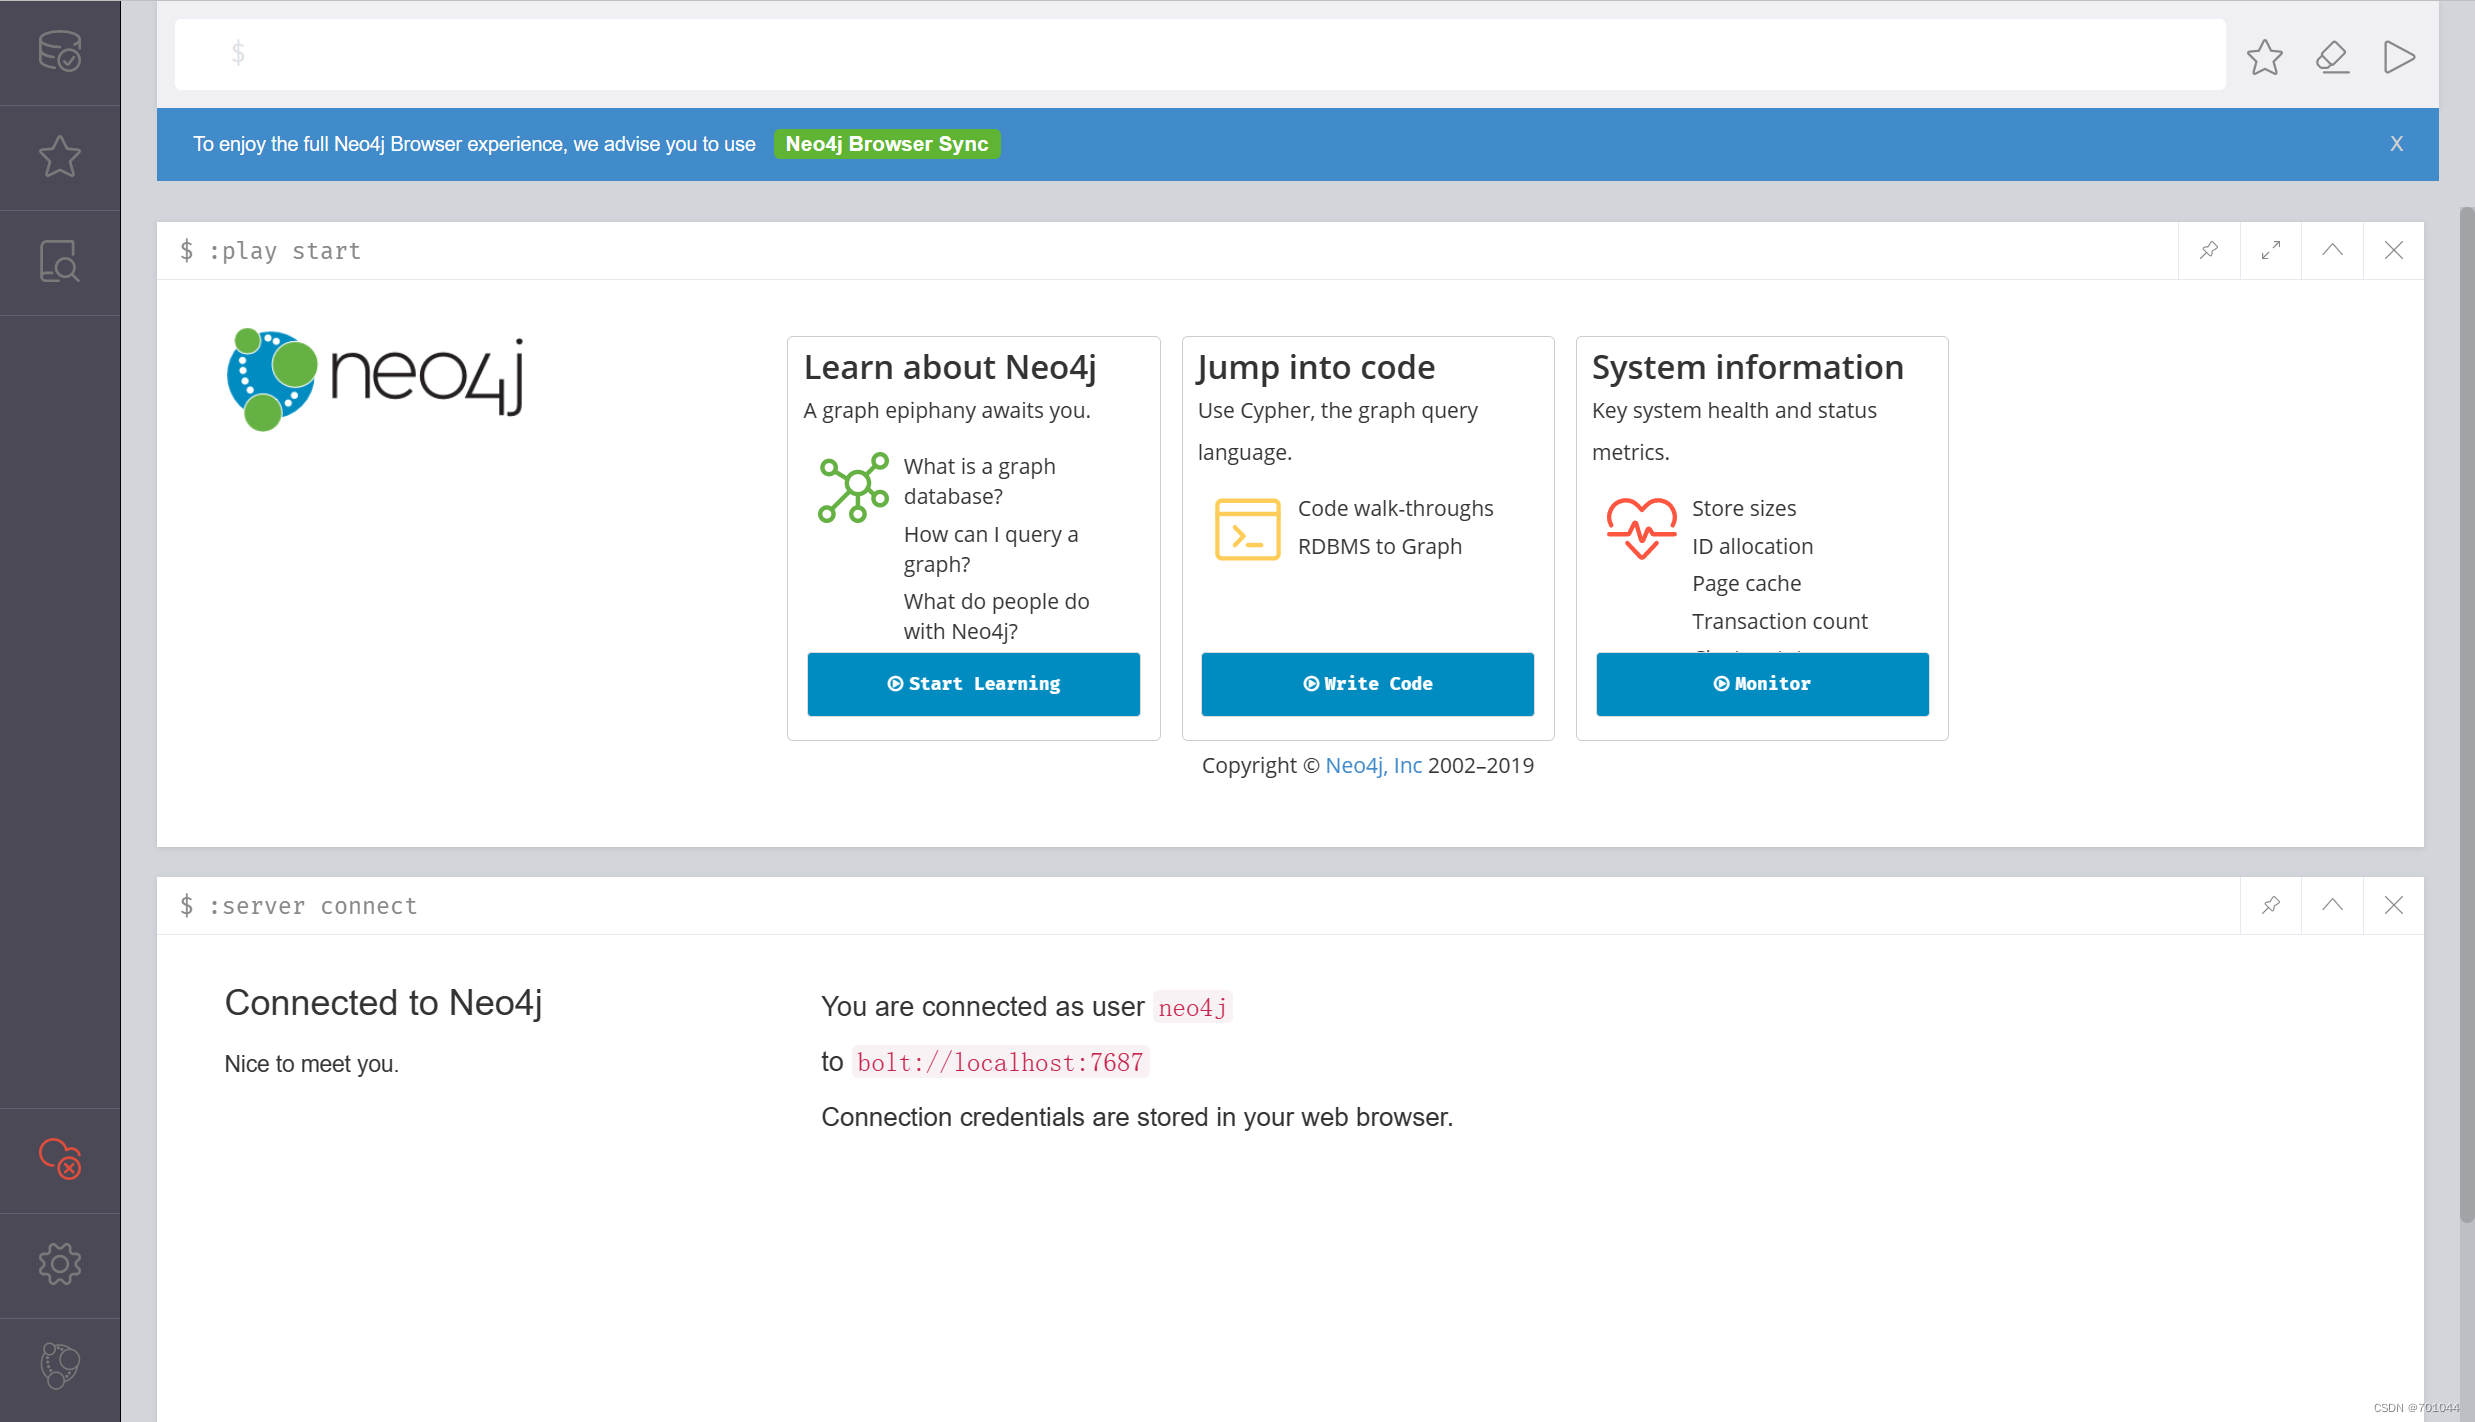
Task: Open Browser Settings gear icon
Action: pyautogui.click(x=60, y=1265)
